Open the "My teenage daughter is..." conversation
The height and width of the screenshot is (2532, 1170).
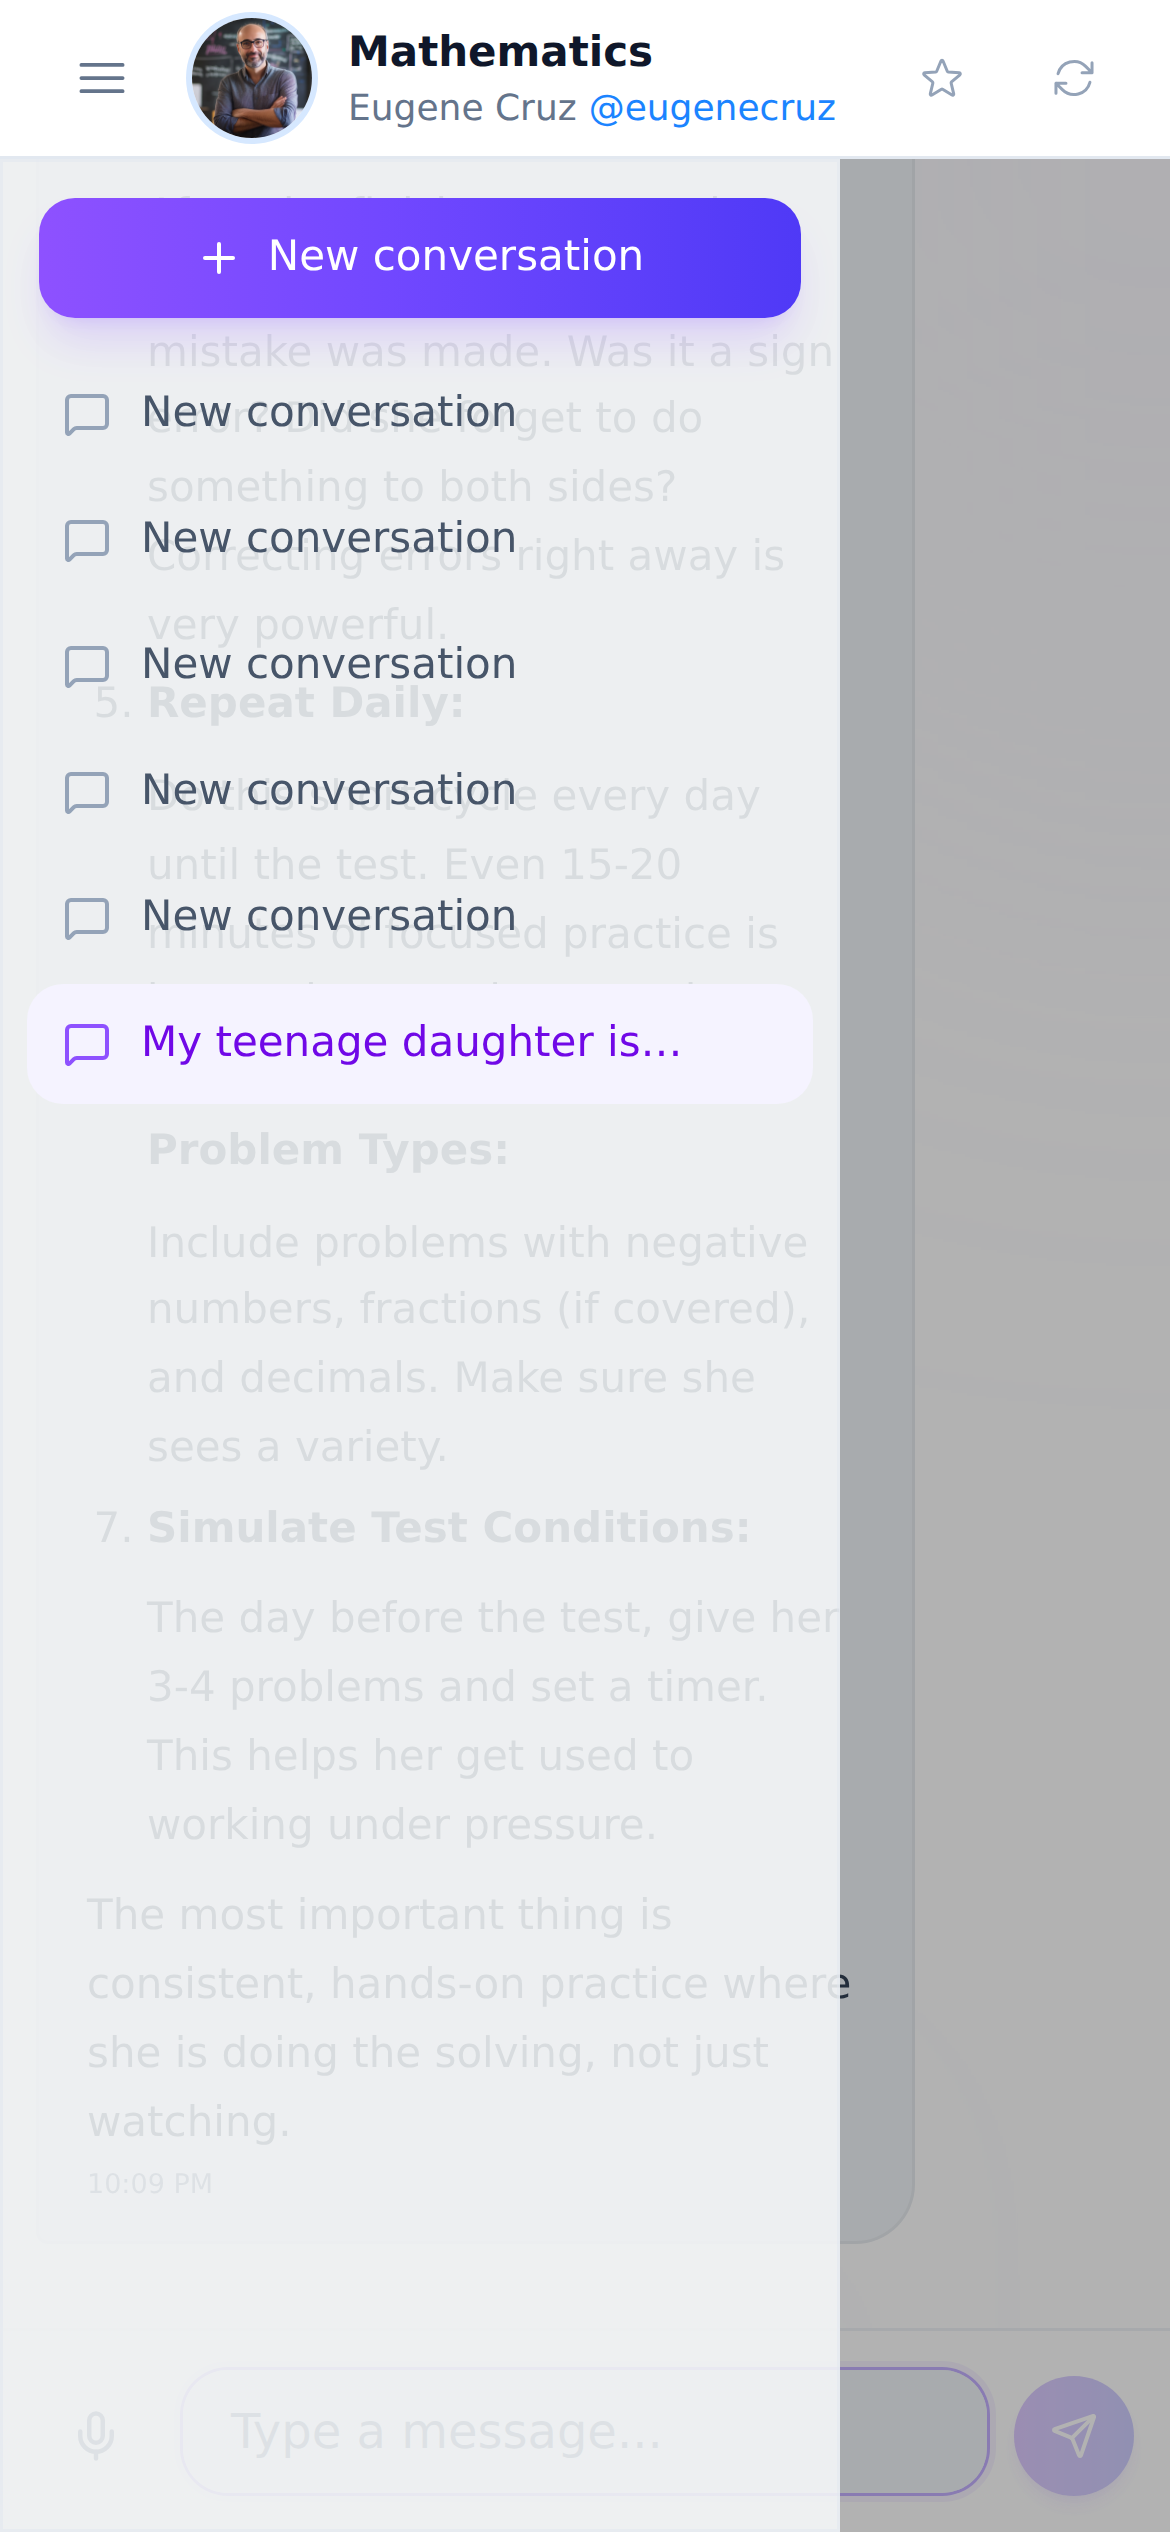(420, 1043)
